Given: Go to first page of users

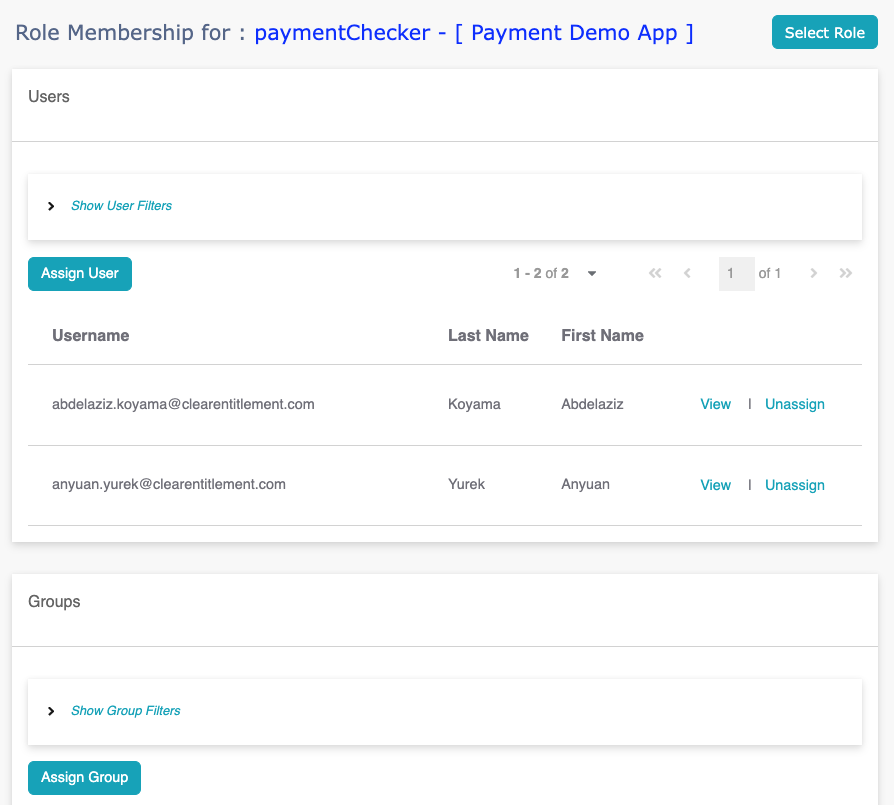Looking at the screenshot, I should click(x=655, y=274).
